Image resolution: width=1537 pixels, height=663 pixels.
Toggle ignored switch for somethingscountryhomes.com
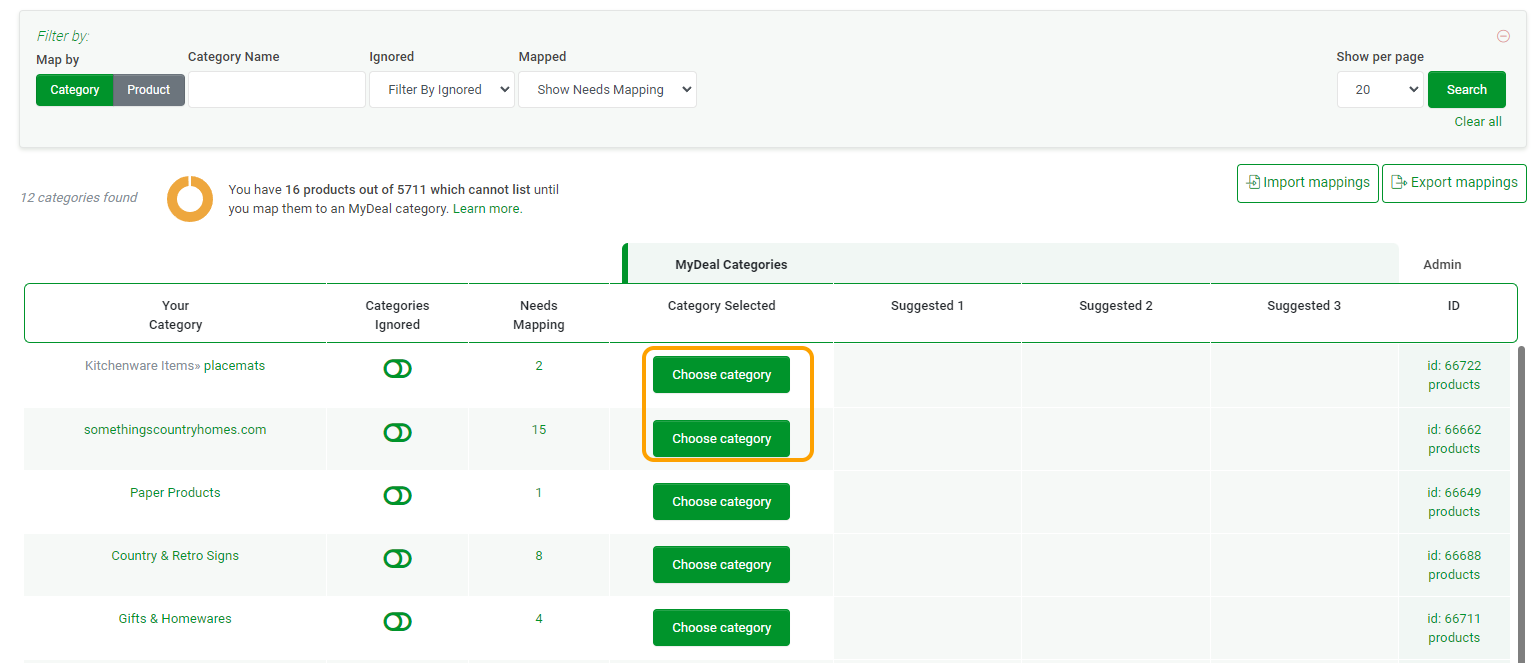pos(397,433)
